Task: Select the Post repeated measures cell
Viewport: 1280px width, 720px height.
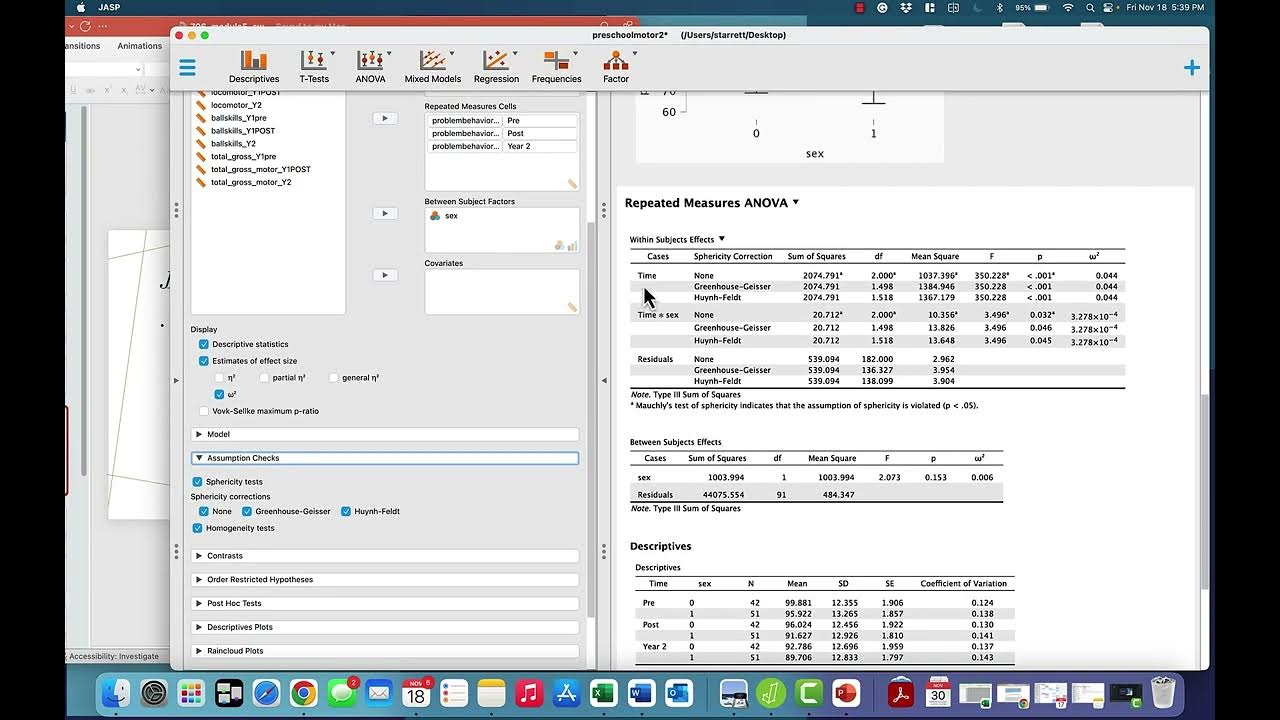Action: point(541,133)
